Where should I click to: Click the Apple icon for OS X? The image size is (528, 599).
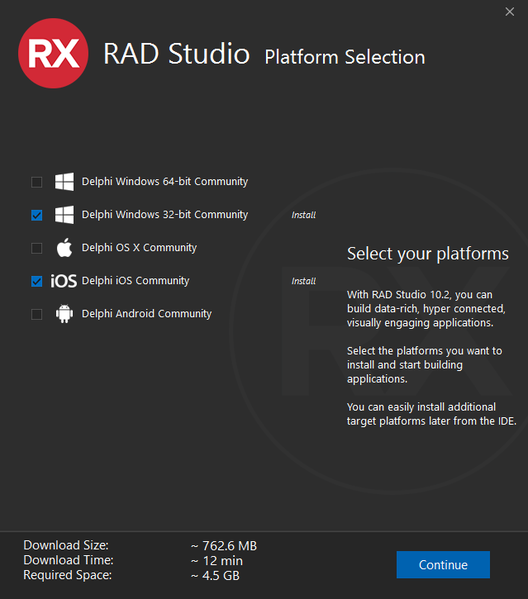[x=64, y=248]
